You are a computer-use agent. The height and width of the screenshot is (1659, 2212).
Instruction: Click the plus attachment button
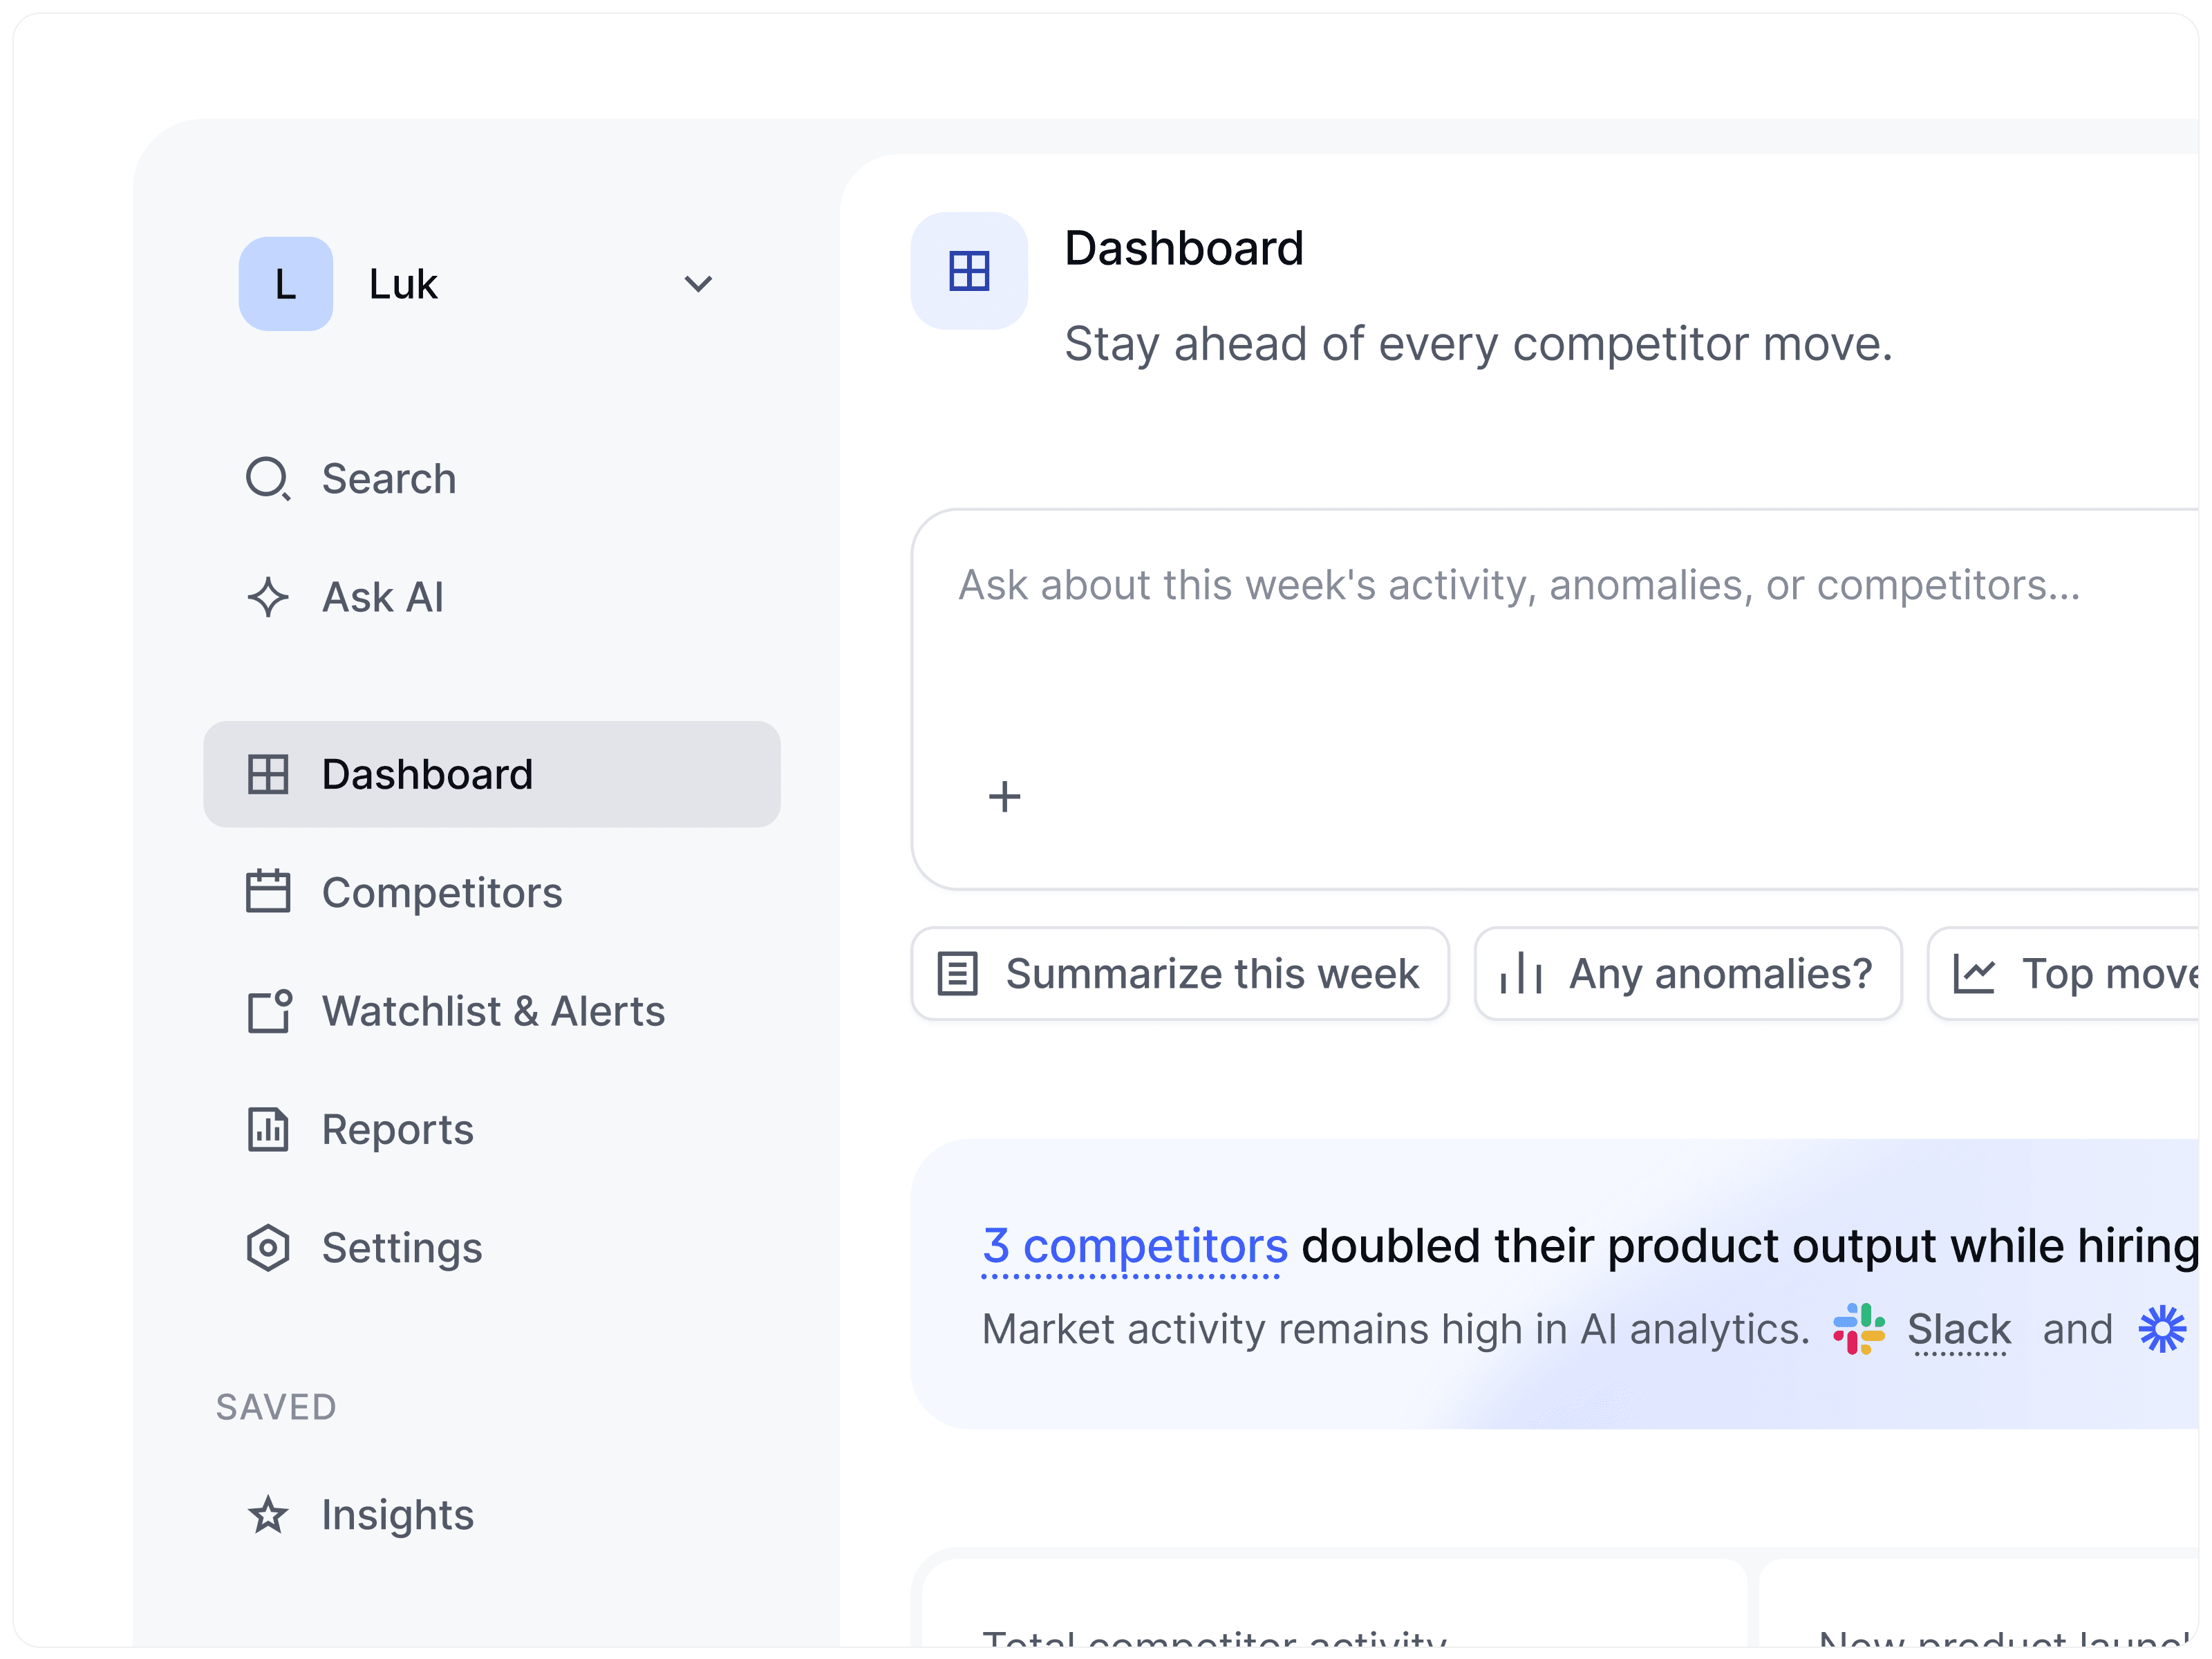click(x=1004, y=797)
